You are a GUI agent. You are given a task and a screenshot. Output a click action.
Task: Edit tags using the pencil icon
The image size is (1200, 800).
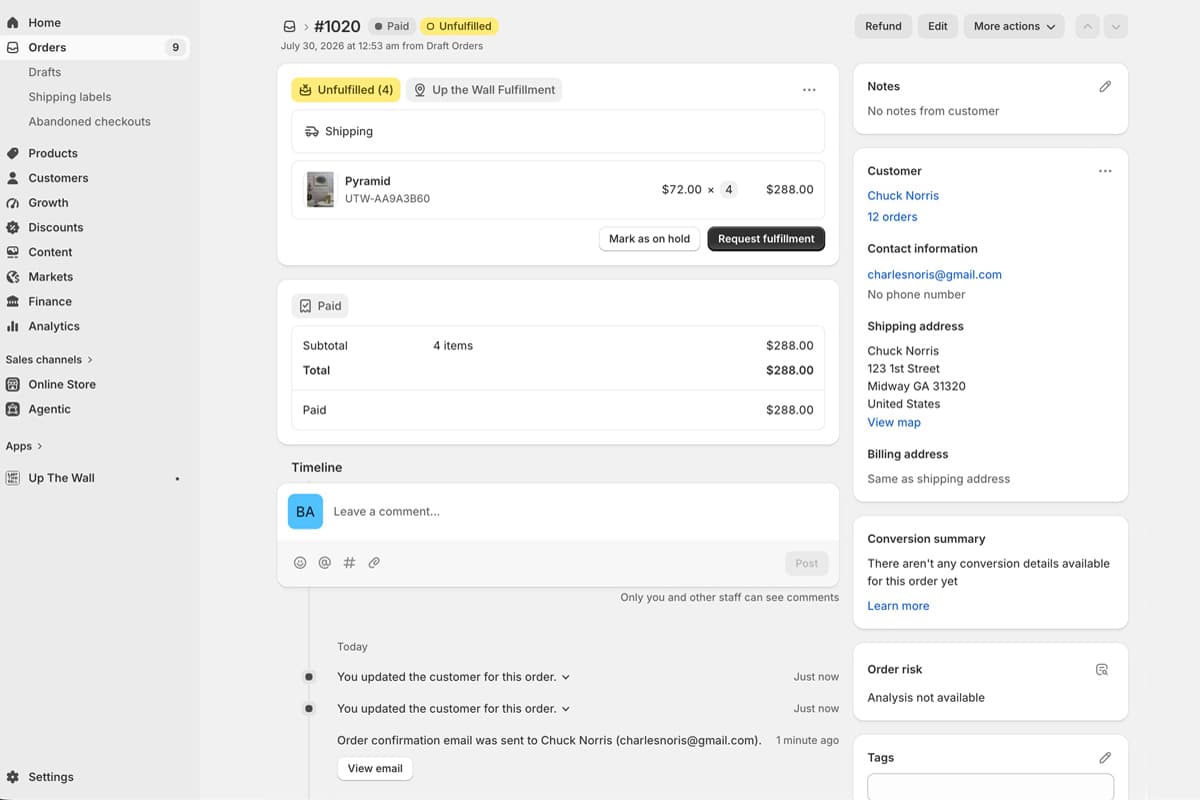(x=1105, y=758)
